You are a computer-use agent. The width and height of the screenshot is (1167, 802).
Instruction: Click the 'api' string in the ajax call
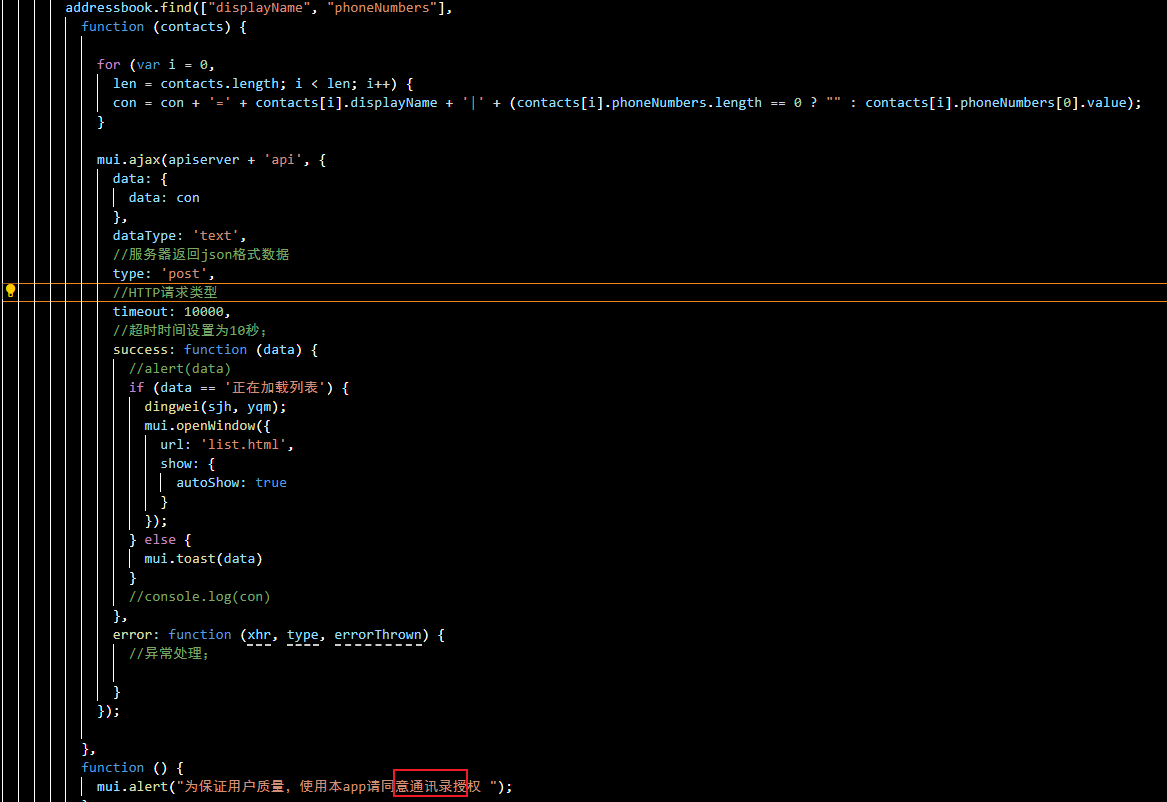click(283, 159)
